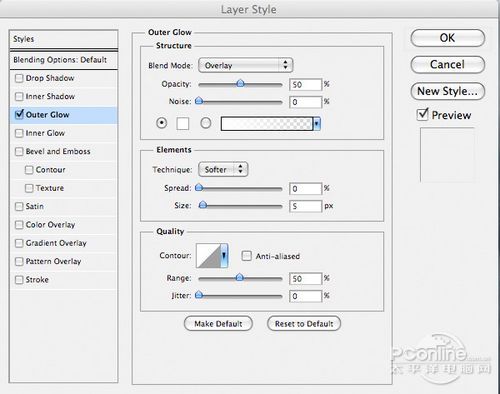The image size is (500, 394).
Task: Uncheck the Preview checkbox
Action: [x=422, y=114]
